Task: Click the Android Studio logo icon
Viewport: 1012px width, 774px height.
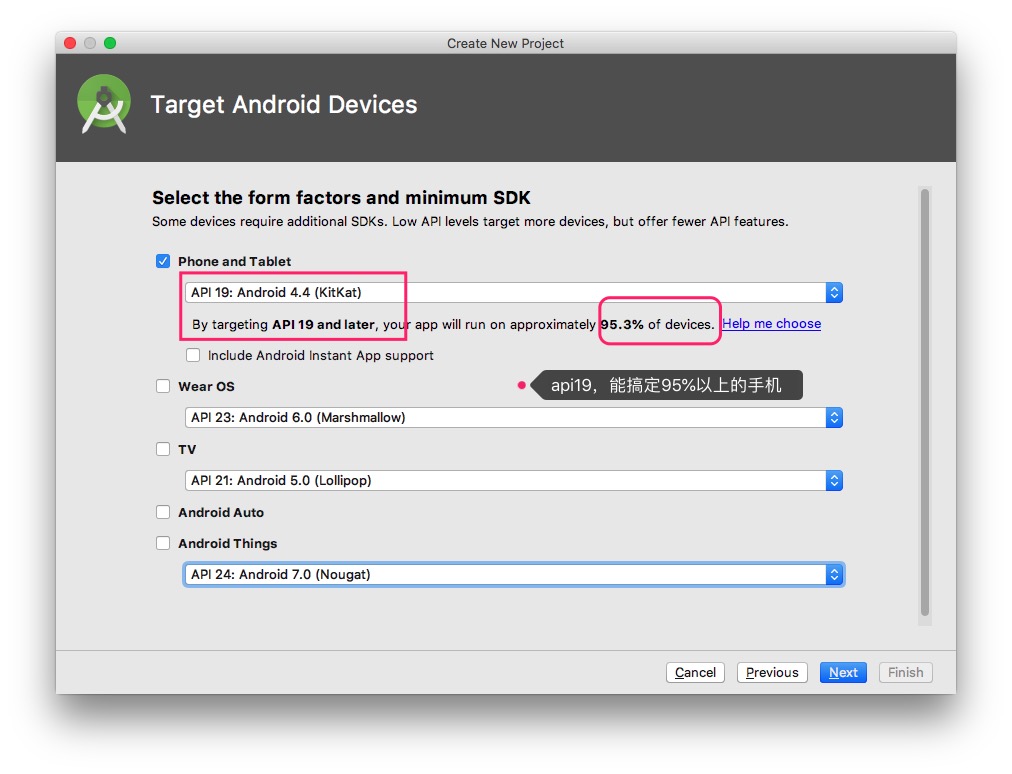Action: 103,104
